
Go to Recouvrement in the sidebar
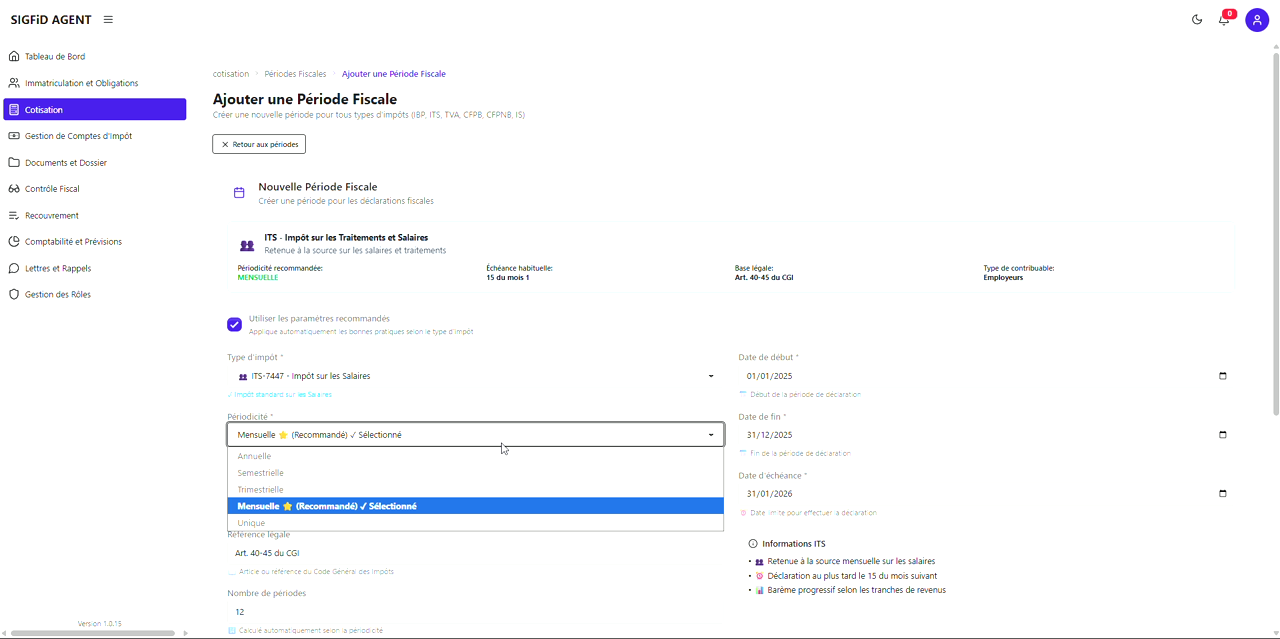(51, 216)
